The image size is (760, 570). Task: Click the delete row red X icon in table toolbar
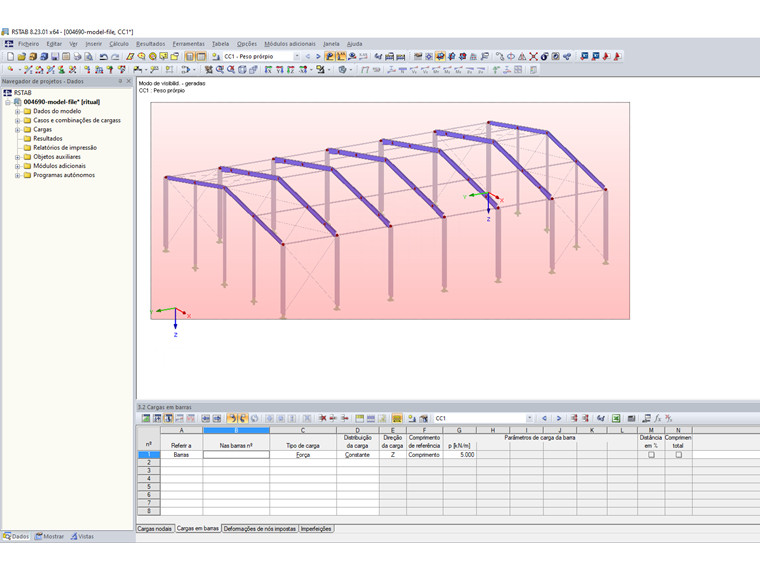(x=322, y=418)
